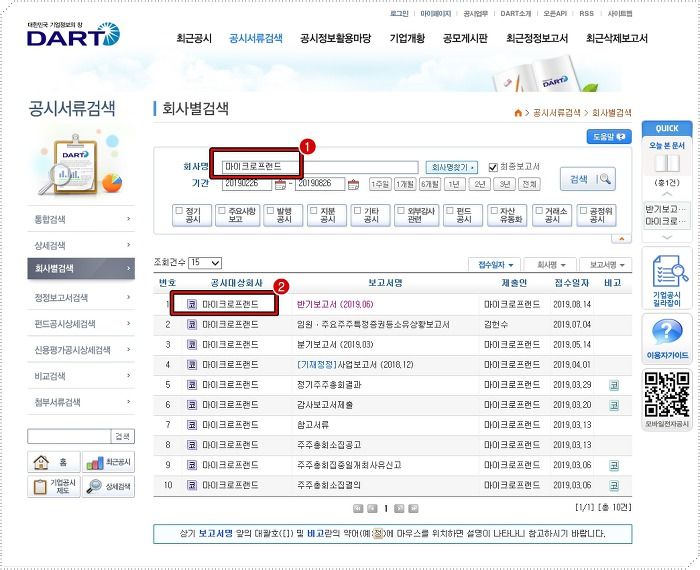Check the 외부감사 관련 checkbox
700x570 pixels.
point(401,211)
